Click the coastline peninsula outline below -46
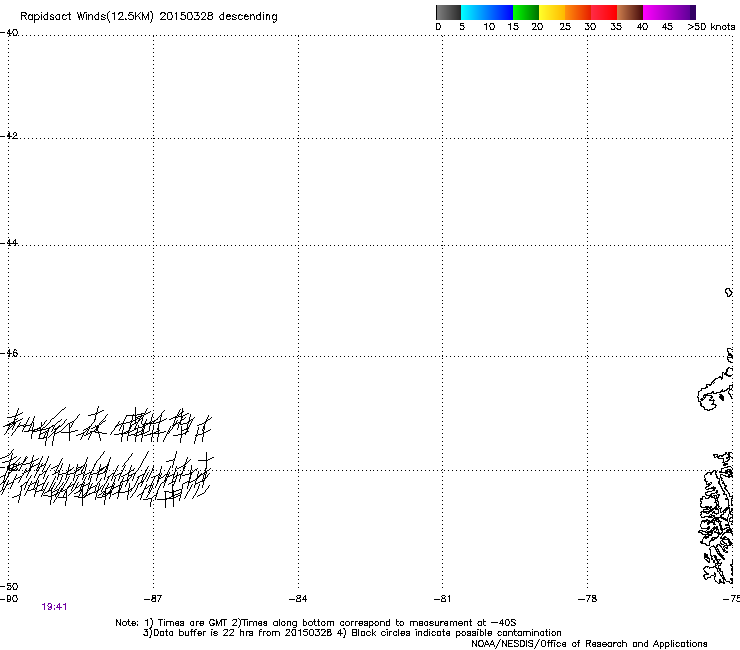Viewport: 740px width, 650px height. click(716, 388)
